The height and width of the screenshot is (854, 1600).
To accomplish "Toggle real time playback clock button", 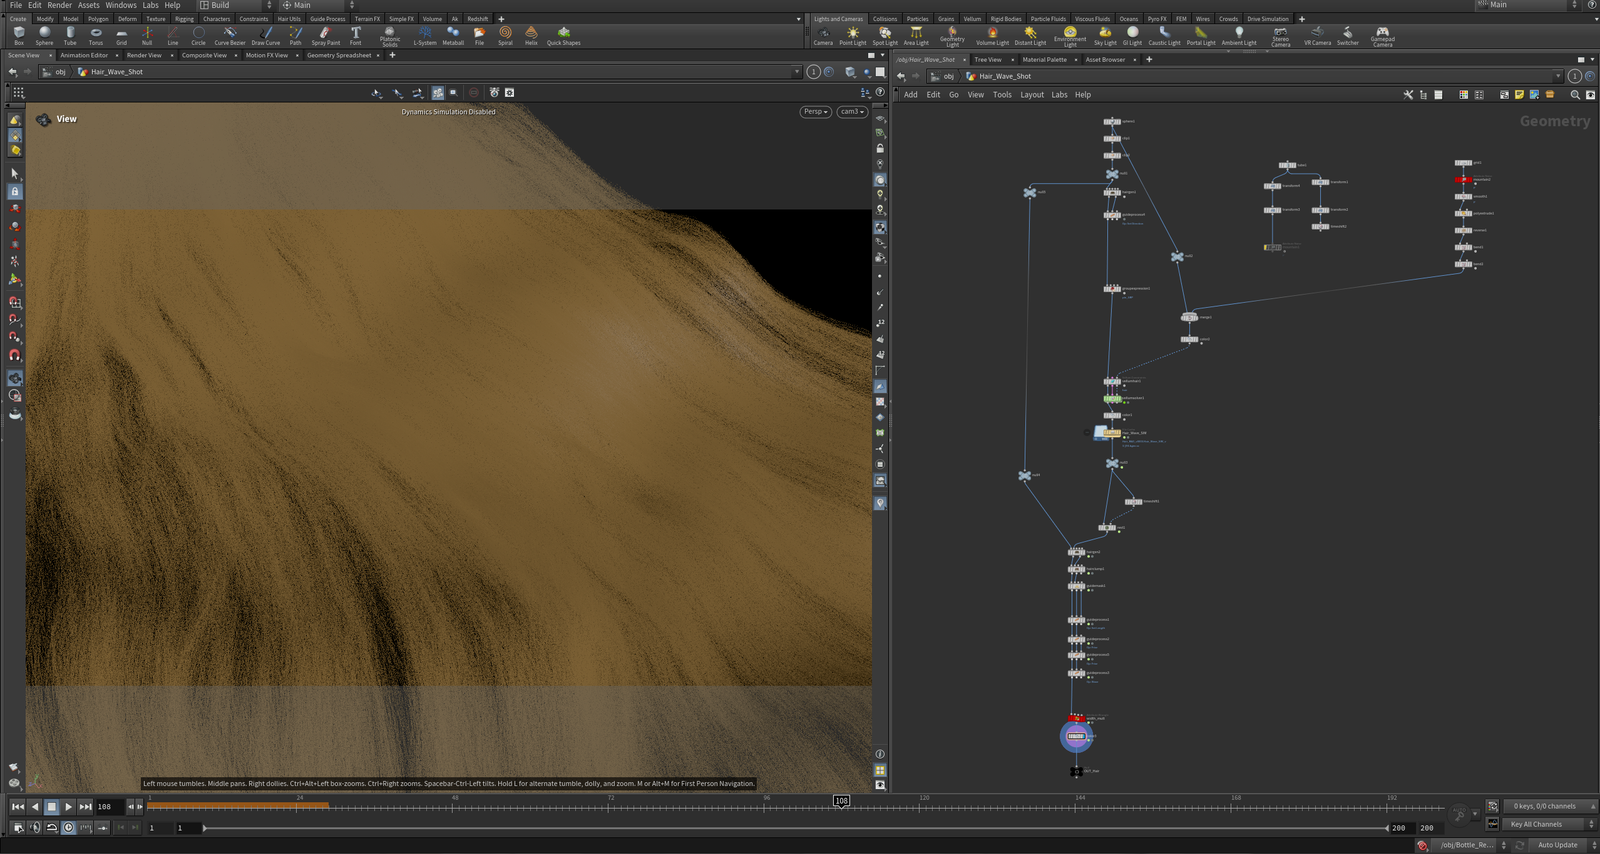I will 68,827.
